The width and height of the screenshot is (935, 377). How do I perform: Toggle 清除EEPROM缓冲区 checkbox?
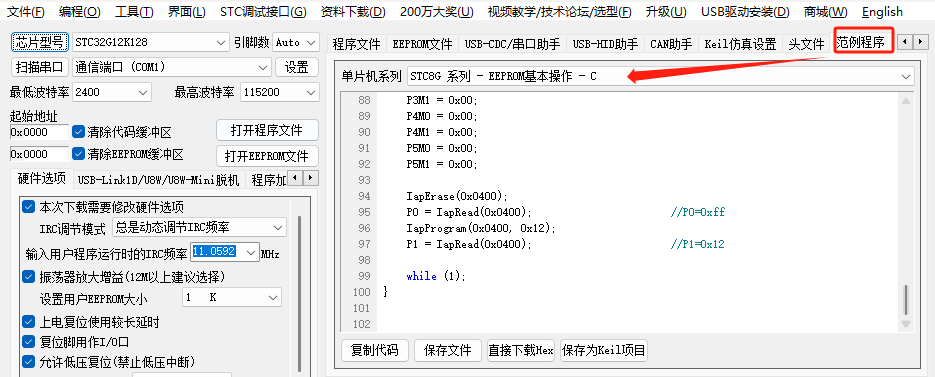[78, 154]
